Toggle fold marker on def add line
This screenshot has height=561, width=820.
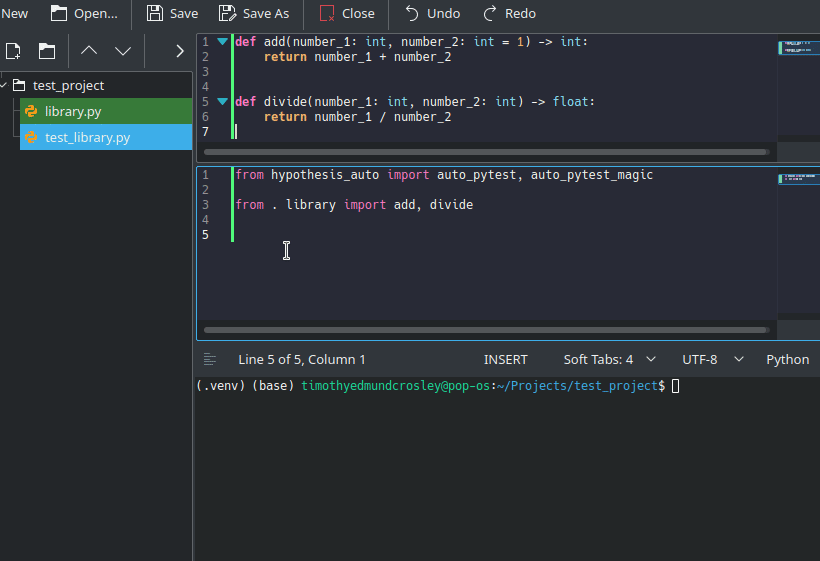[222, 42]
